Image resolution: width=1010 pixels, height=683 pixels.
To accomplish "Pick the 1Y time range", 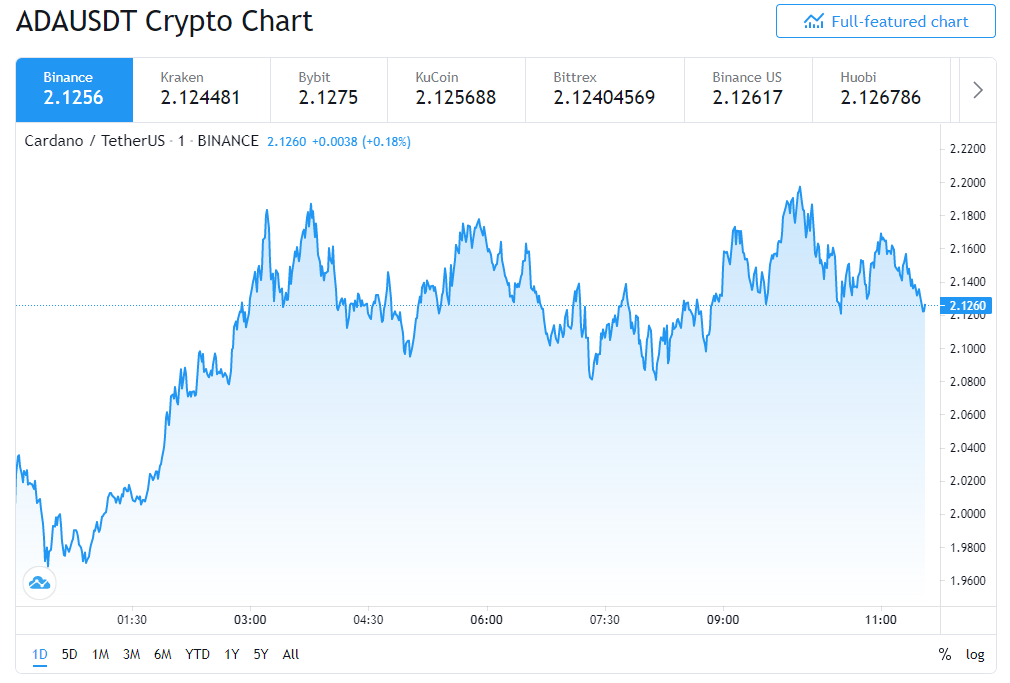I will pos(231,655).
